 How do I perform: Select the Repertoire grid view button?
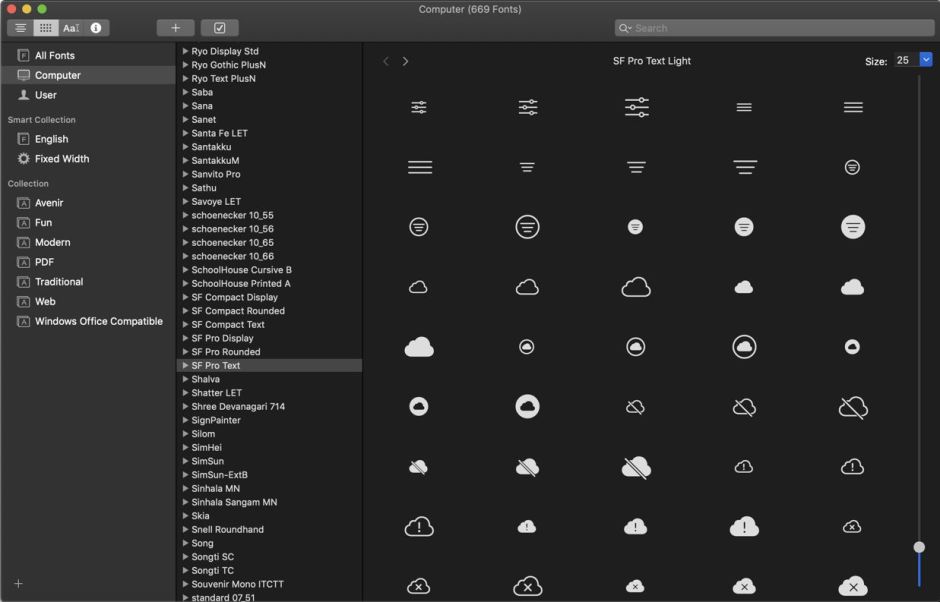[x=46, y=28]
